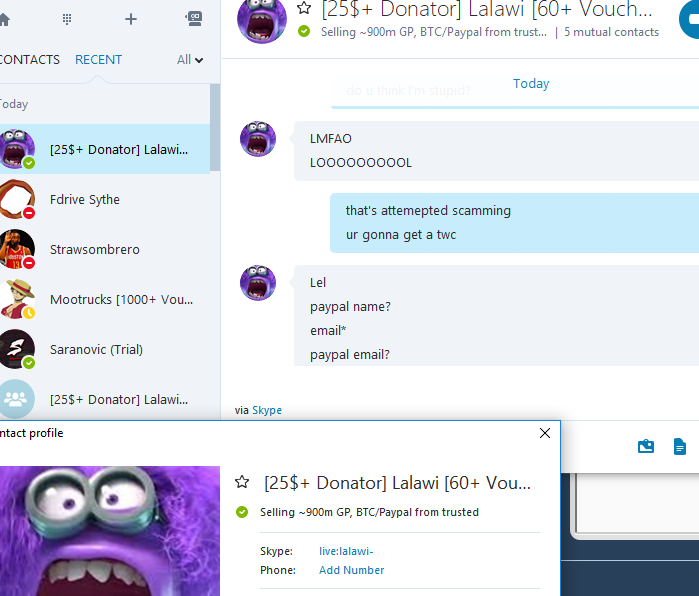Expand the All filter dropdown
The height and width of the screenshot is (596, 699).
click(189, 60)
